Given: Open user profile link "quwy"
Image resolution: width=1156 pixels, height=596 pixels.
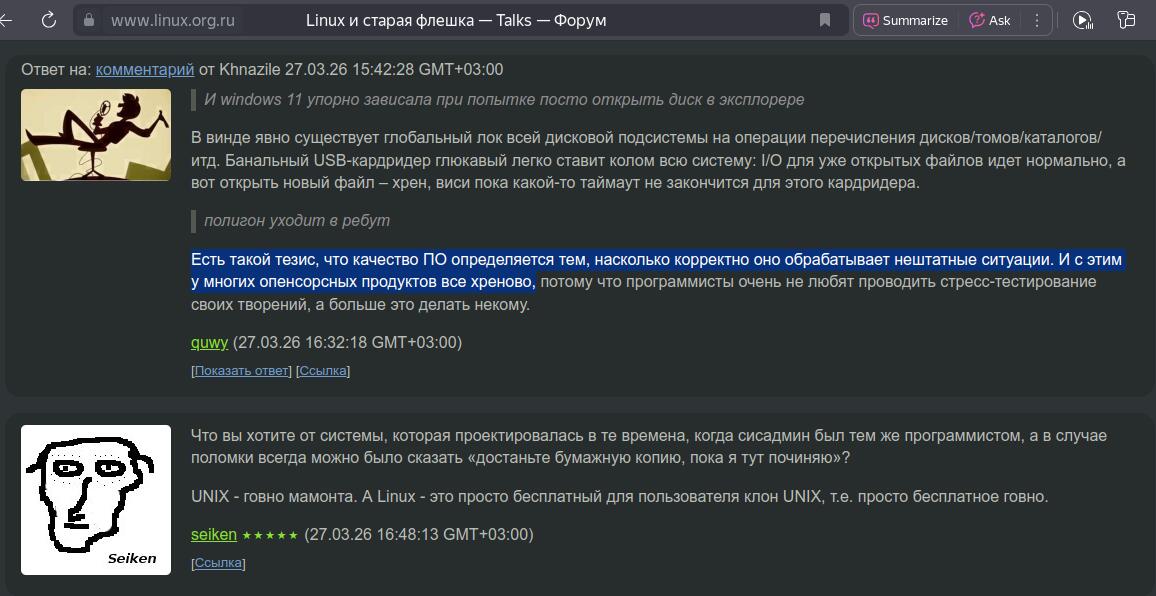Looking at the screenshot, I should pyautogui.click(x=209, y=342).
